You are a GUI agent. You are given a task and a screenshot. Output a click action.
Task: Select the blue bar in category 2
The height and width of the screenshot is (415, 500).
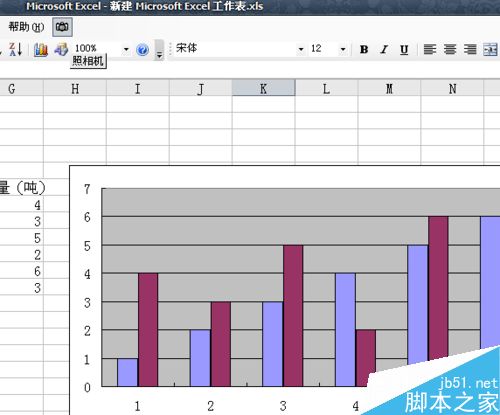coord(200,358)
